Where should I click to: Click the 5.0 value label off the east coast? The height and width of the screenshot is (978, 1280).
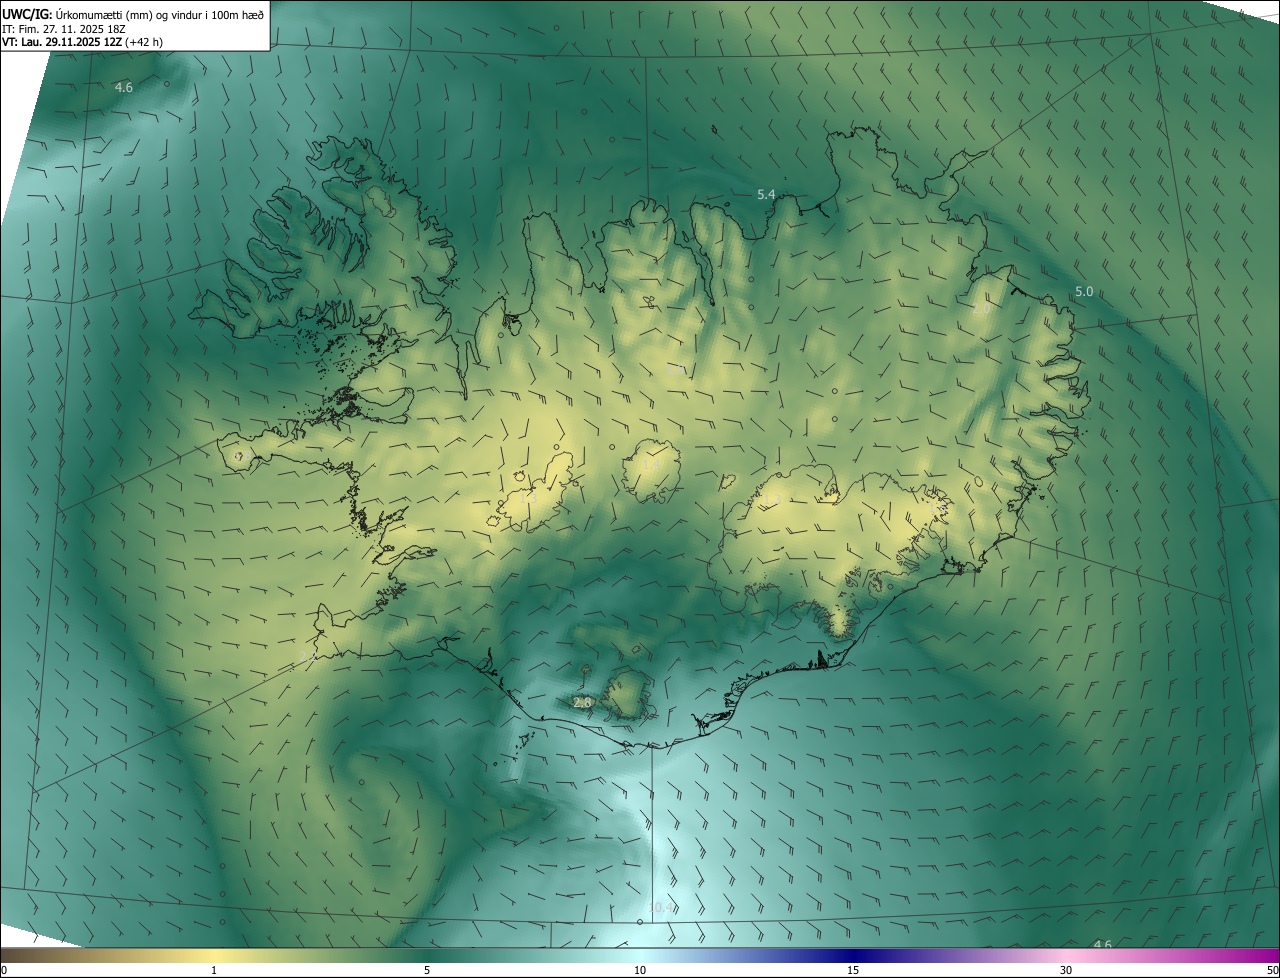coord(1084,291)
